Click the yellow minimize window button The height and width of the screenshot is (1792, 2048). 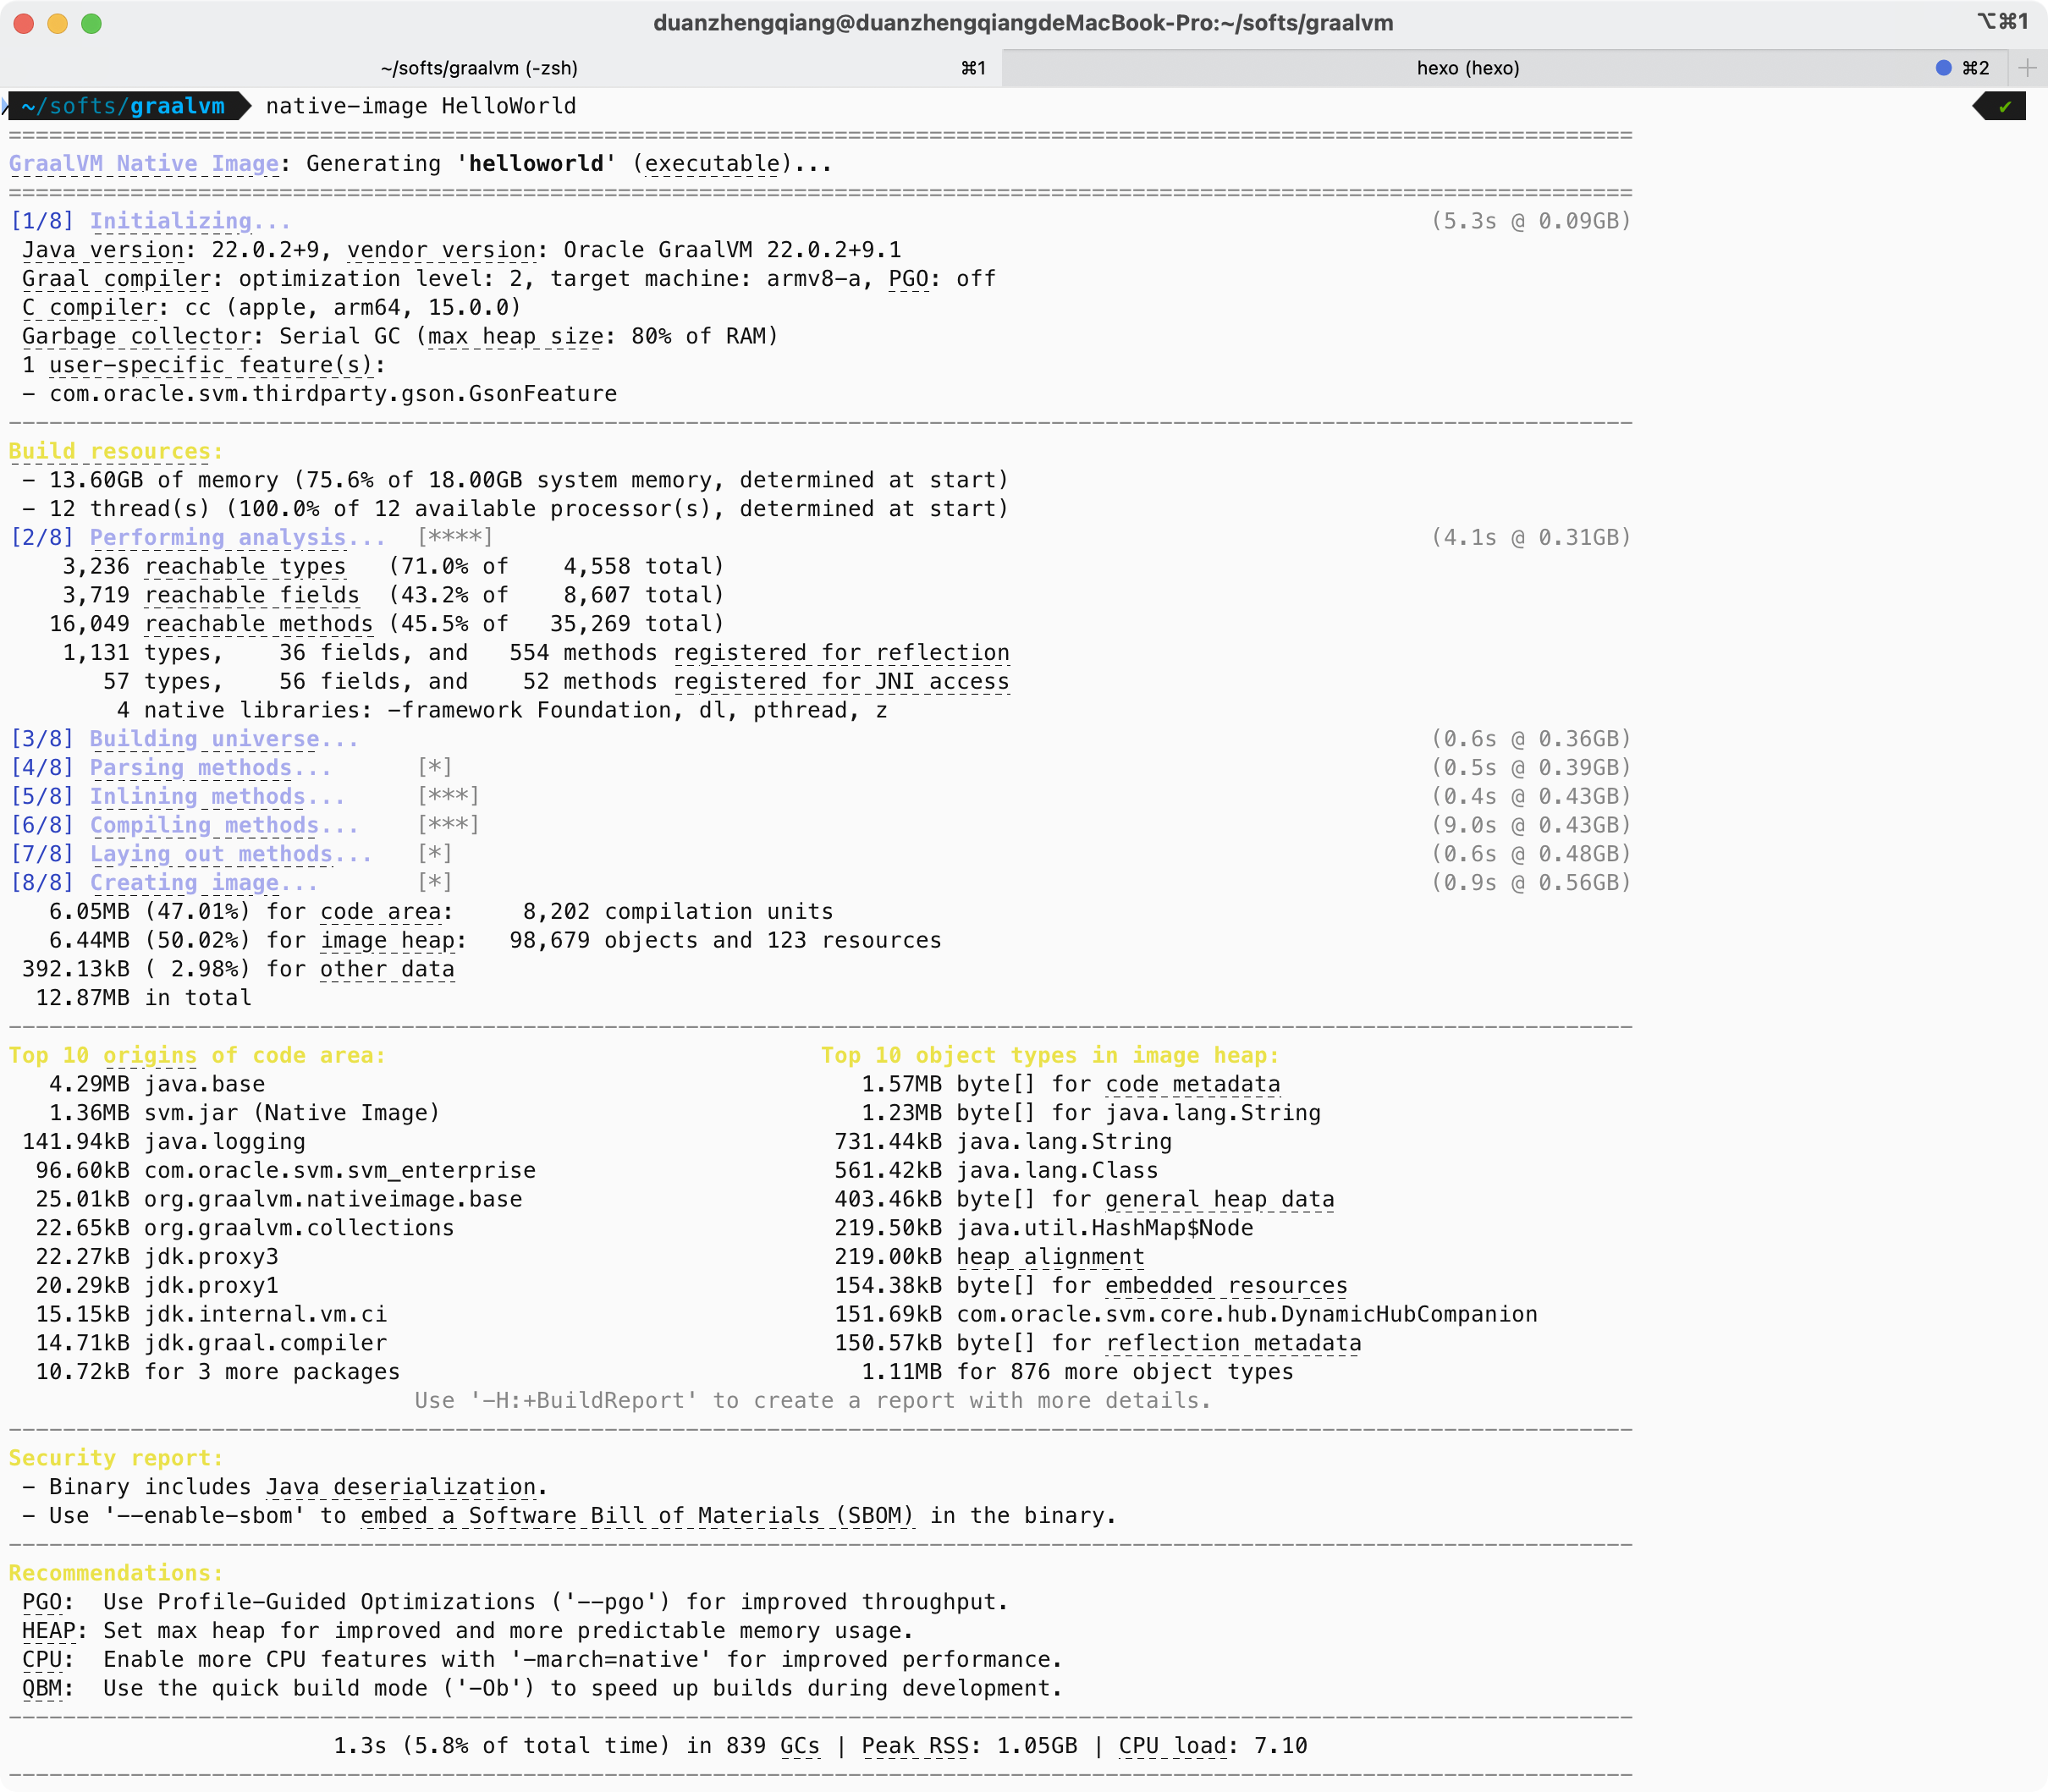[58, 23]
